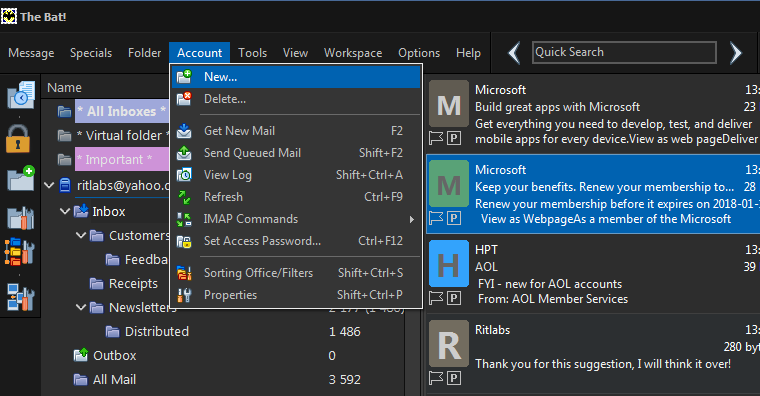This screenshot has height=396, width=760.
Task: Open the scheduler icon with clock in sidebar
Action: pyautogui.click(x=20, y=95)
